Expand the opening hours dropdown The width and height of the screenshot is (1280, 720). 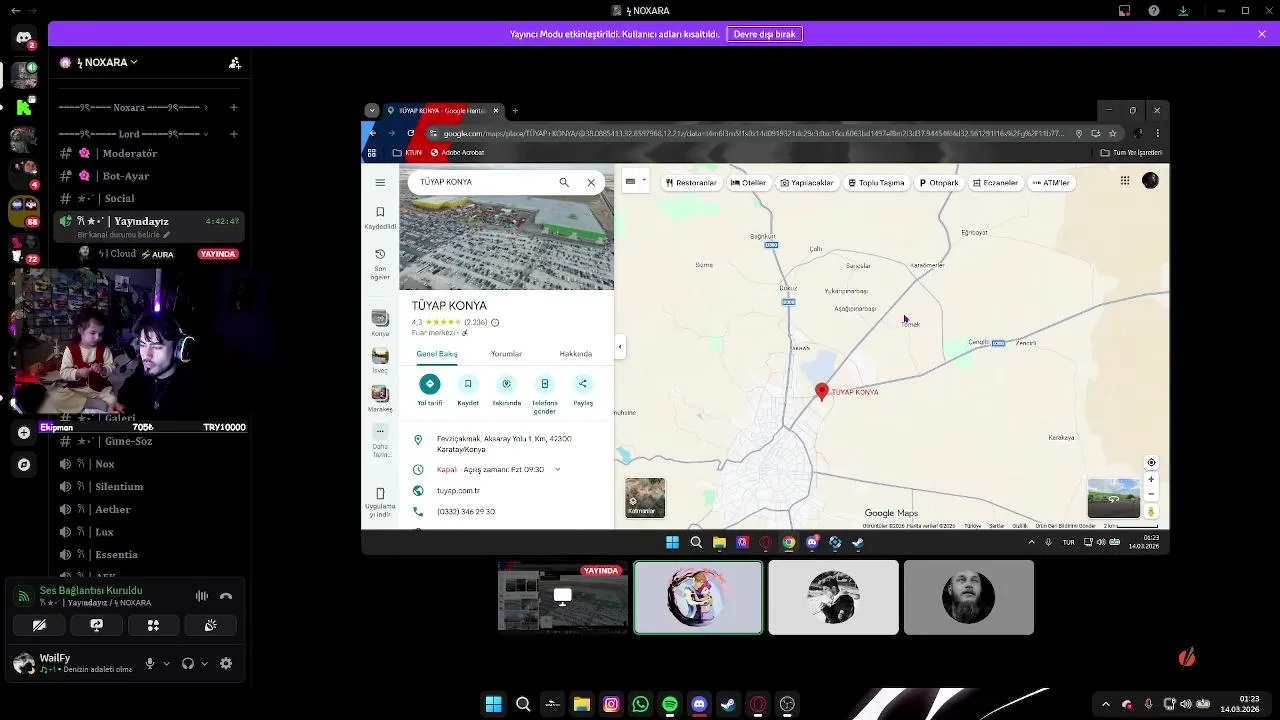(558, 469)
